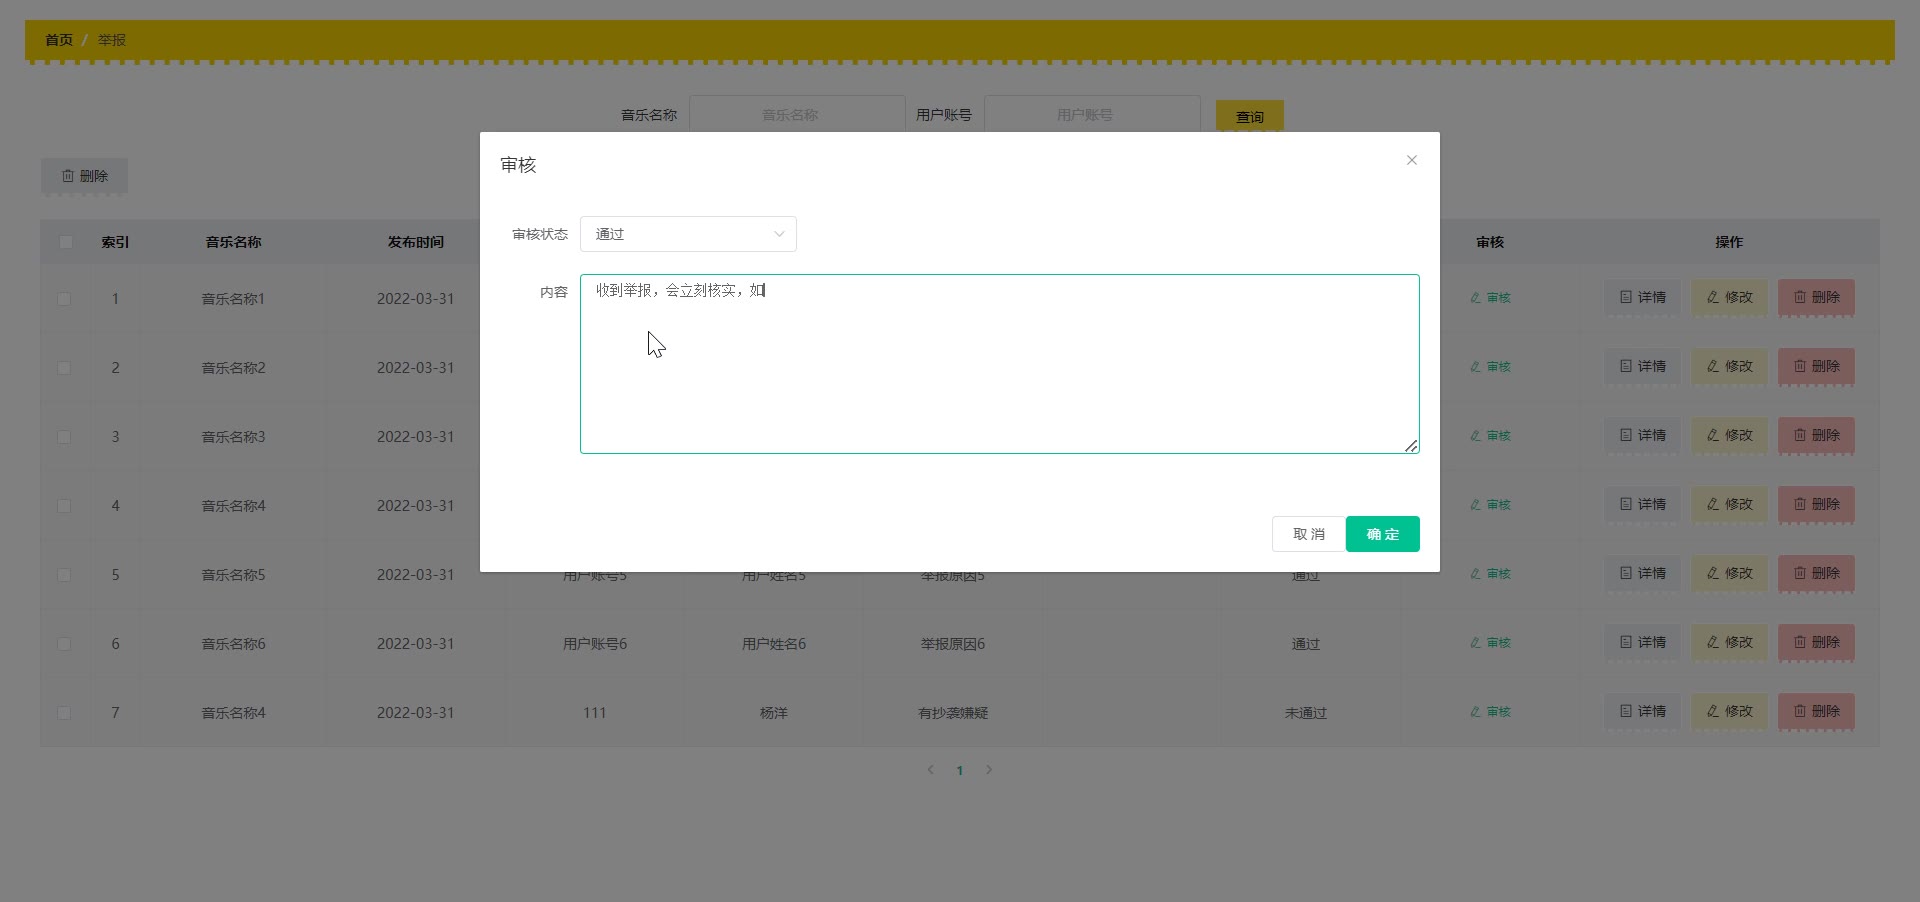Delete row 音乐名称5 with its 删除 button
This screenshot has width=1920, height=902.
[1816, 573]
